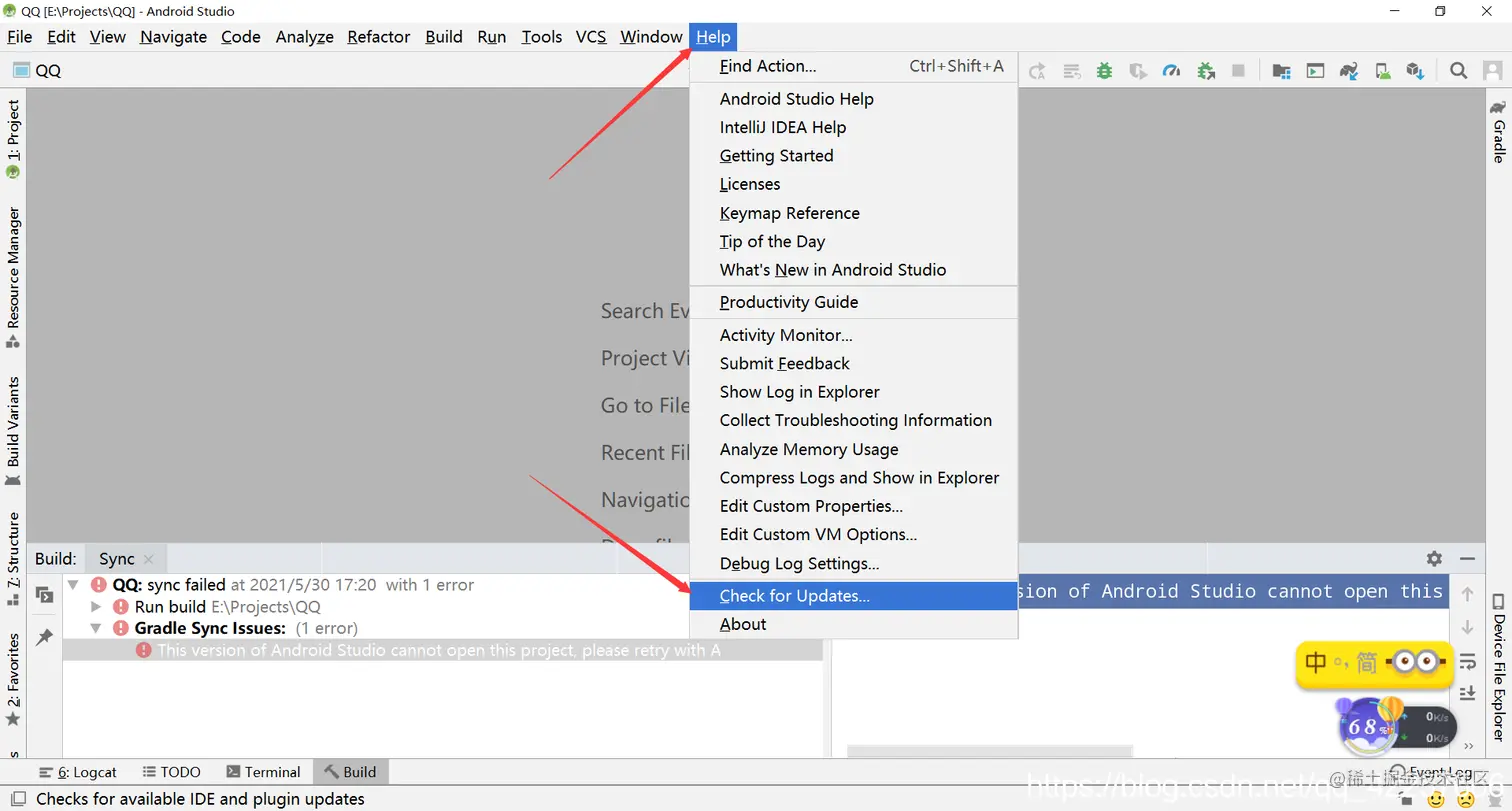The image size is (1512, 811).
Task: Open the Resource Manager side tab
Action: tap(13, 278)
